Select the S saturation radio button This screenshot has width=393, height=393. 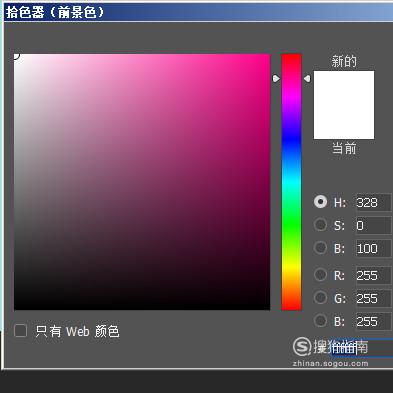tap(320, 225)
